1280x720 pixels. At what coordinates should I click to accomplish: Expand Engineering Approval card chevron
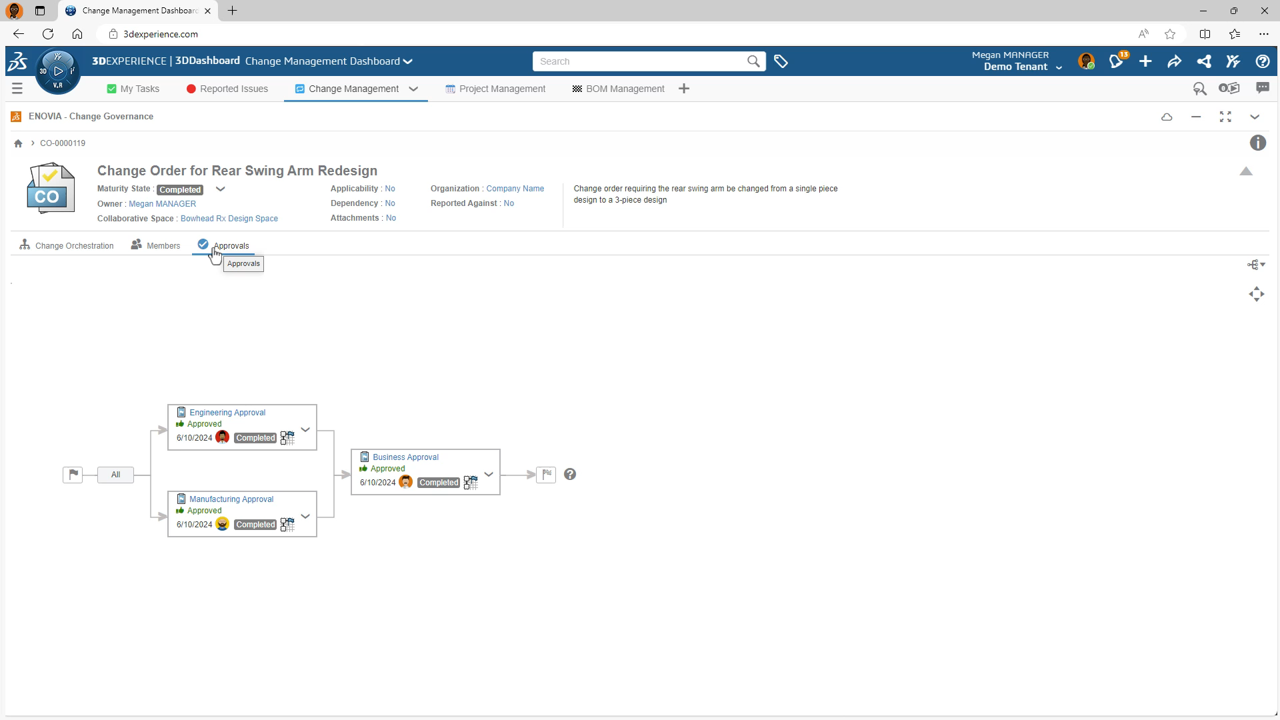tap(305, 430)
